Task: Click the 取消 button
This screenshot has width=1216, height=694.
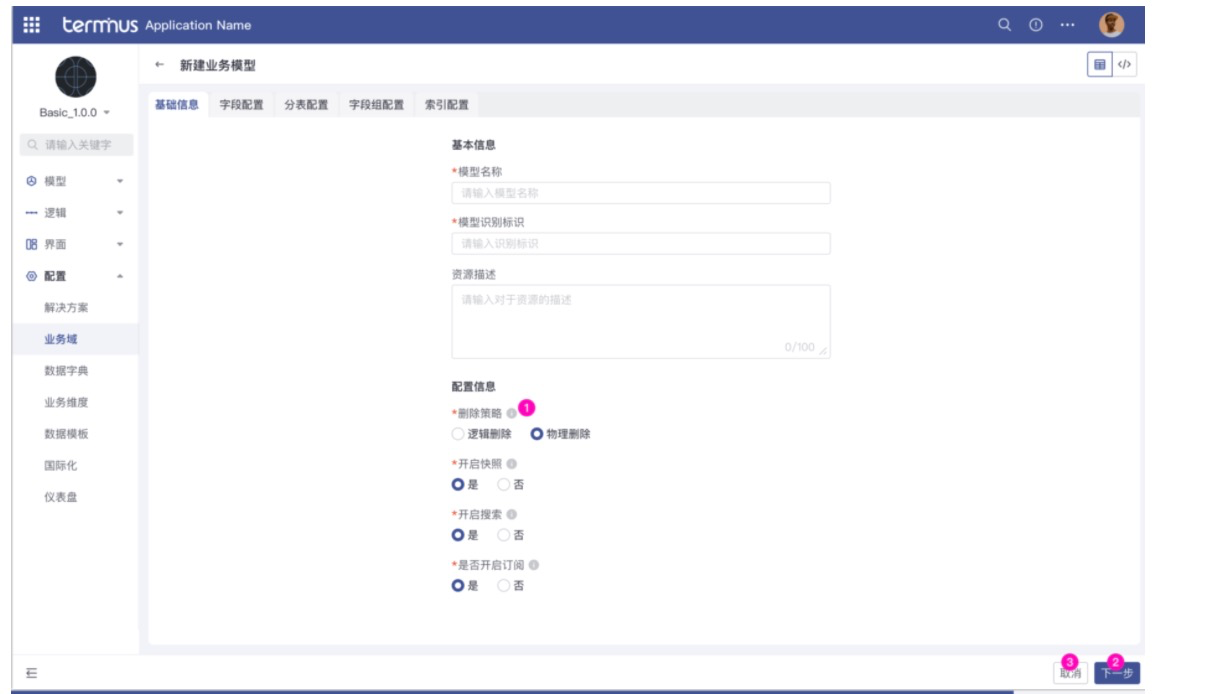Action: coord(1070,674)
